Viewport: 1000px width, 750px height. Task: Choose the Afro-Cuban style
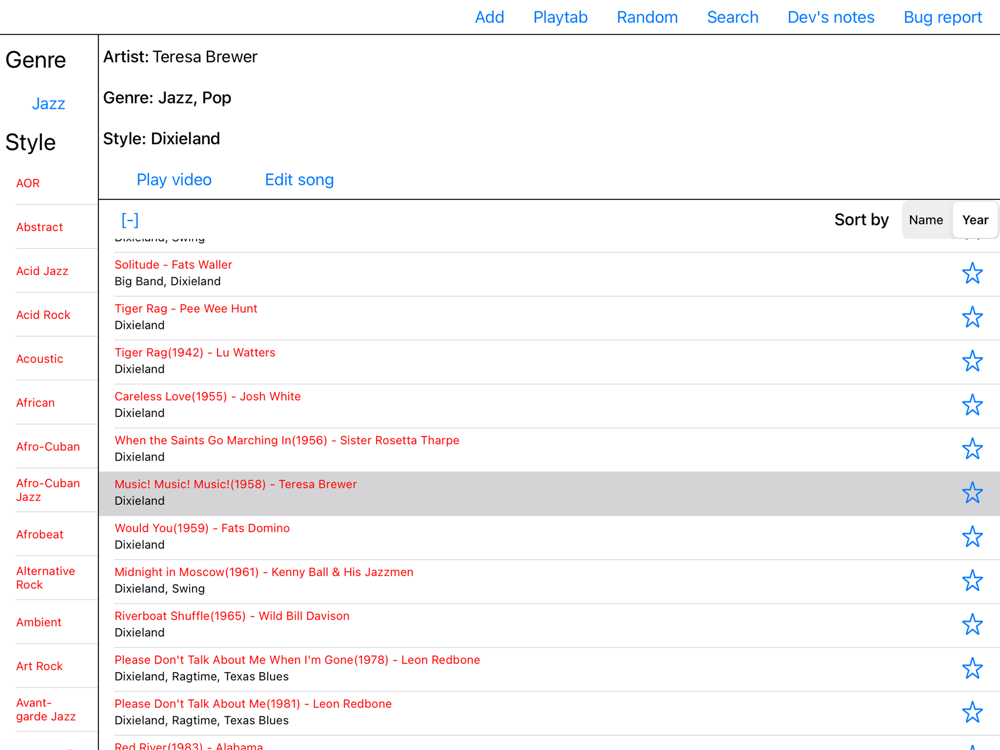[x=48, y=447]
